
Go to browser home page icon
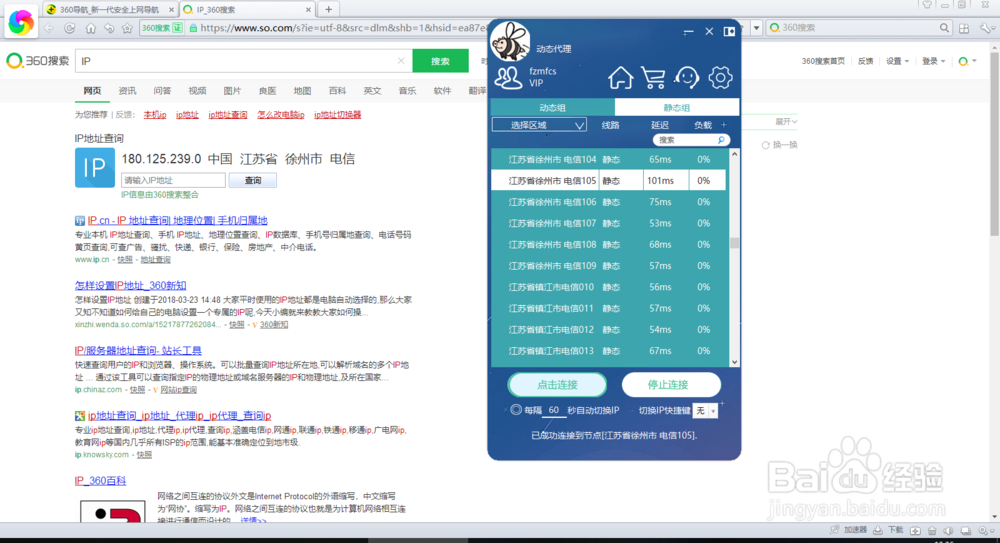[x=91, y=28]
